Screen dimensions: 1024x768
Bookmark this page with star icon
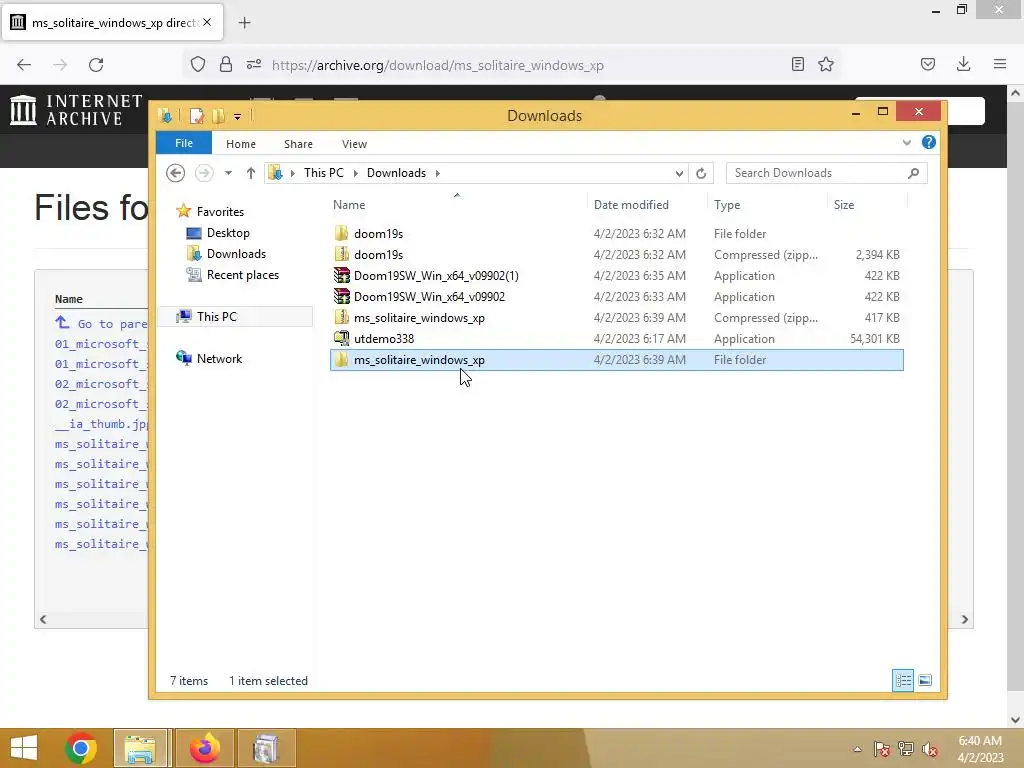pyautogui.click(x=826, y=64)
